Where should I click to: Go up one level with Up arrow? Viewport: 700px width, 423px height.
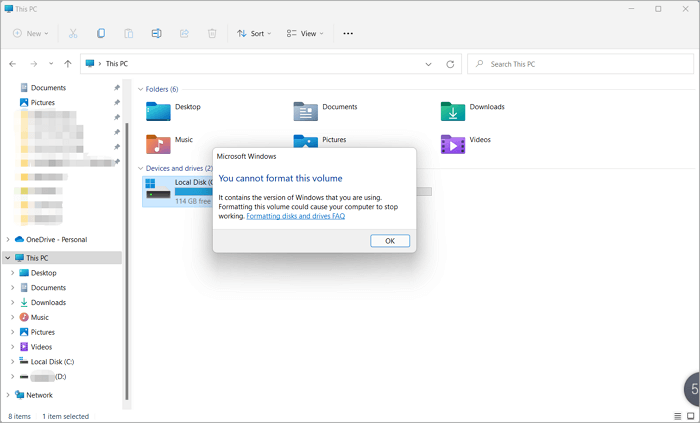click(x=67, y=63)
